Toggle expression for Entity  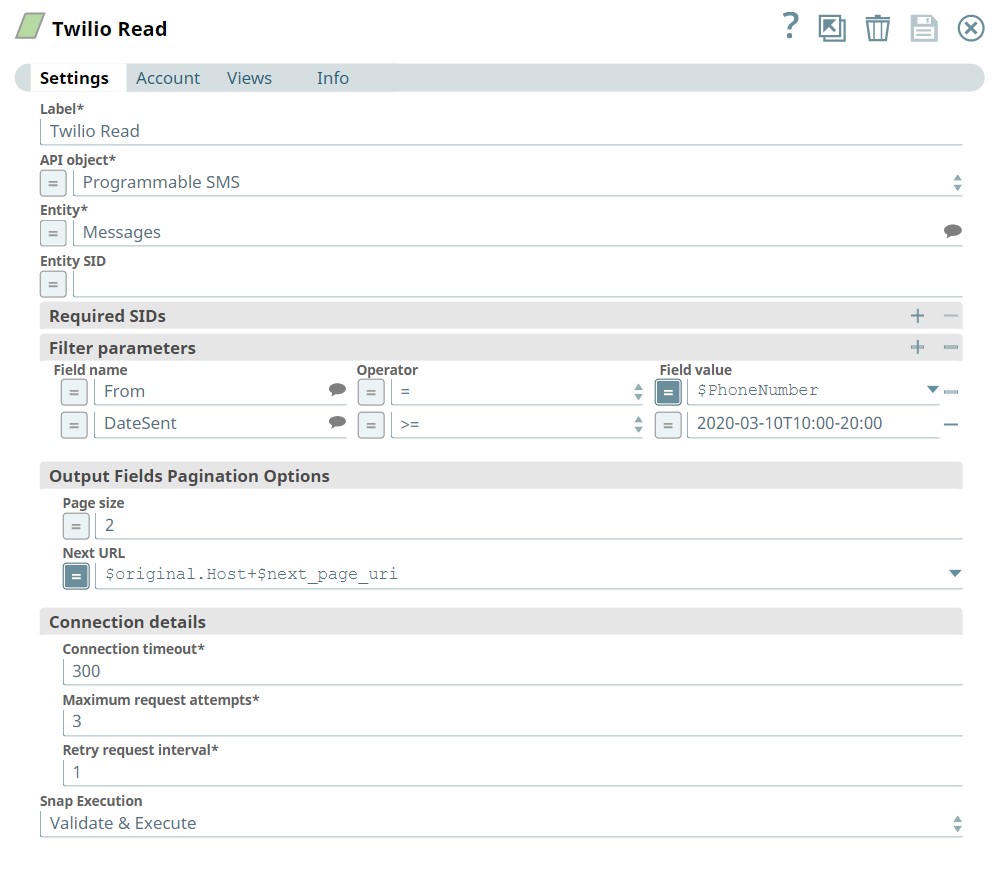[53, 233]
